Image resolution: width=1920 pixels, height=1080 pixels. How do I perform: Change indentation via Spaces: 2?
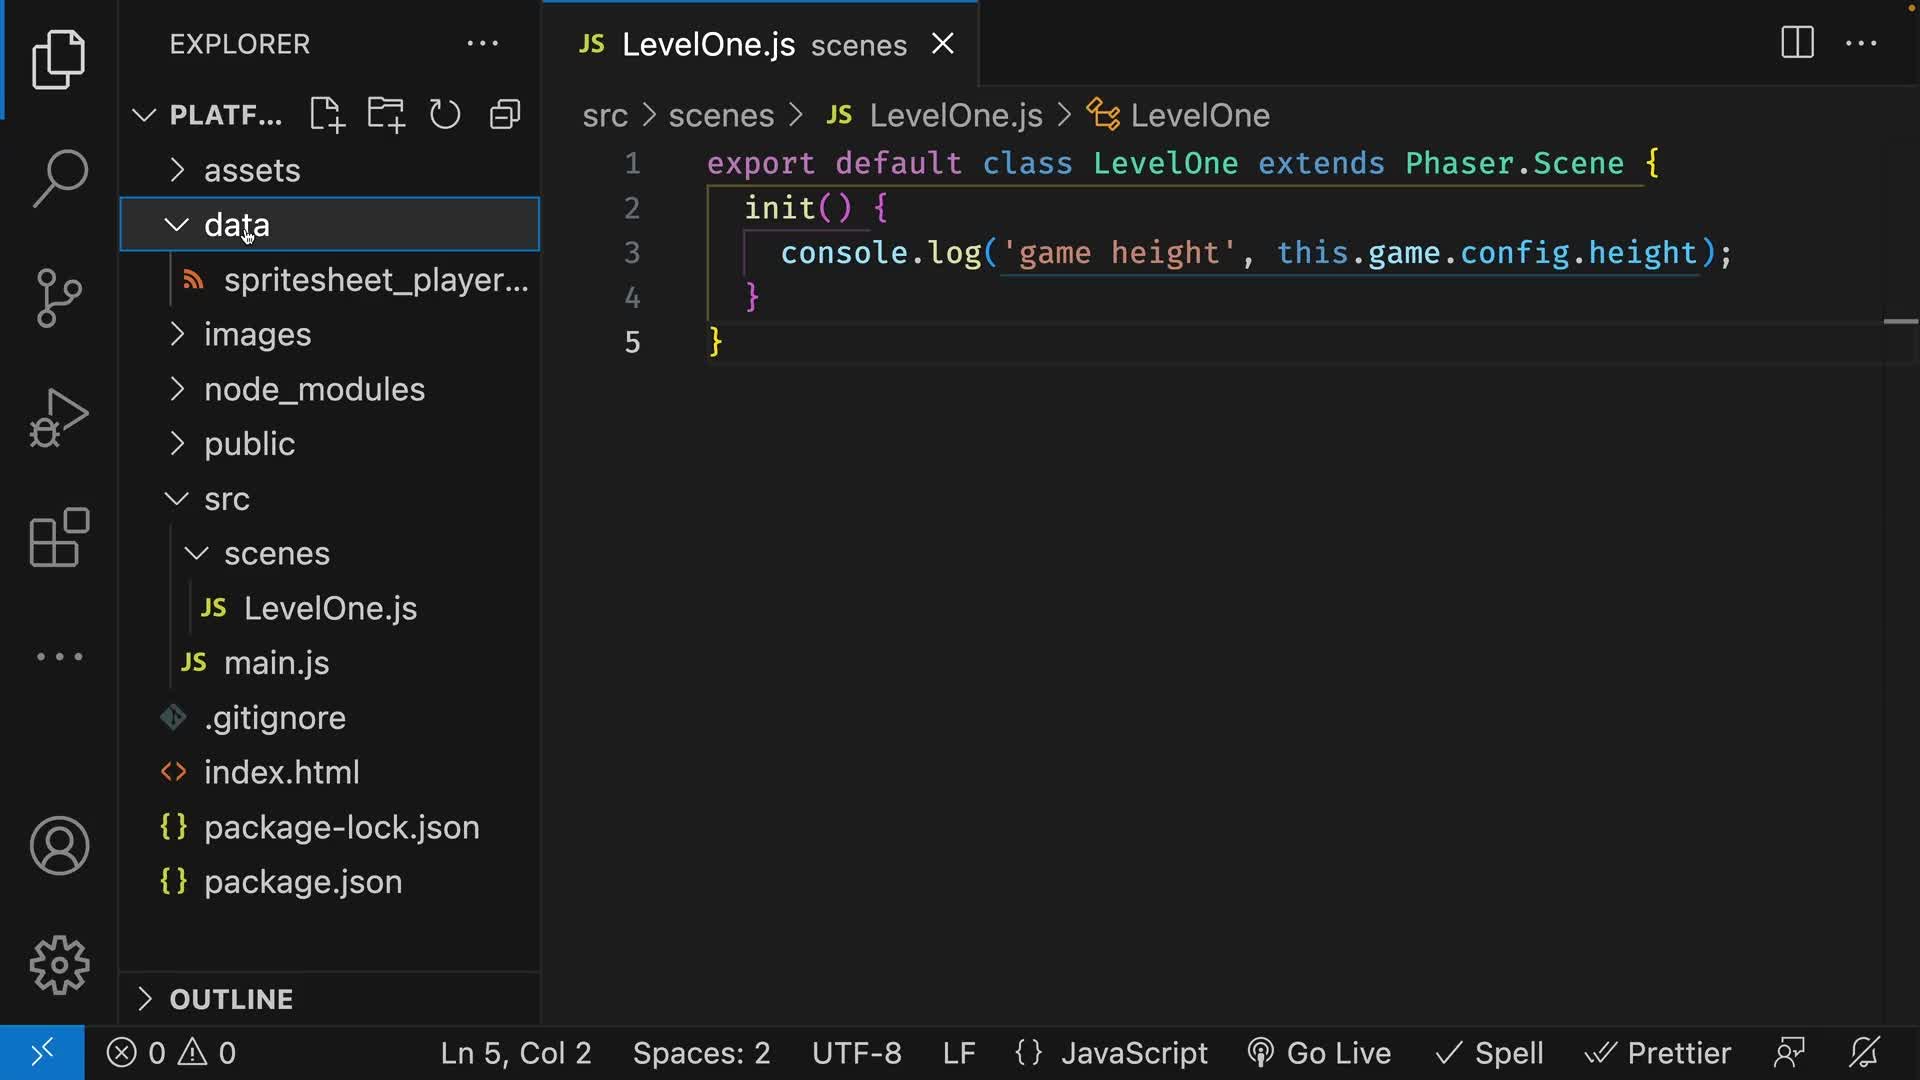pyautogui.click(x=701, y=1052)
